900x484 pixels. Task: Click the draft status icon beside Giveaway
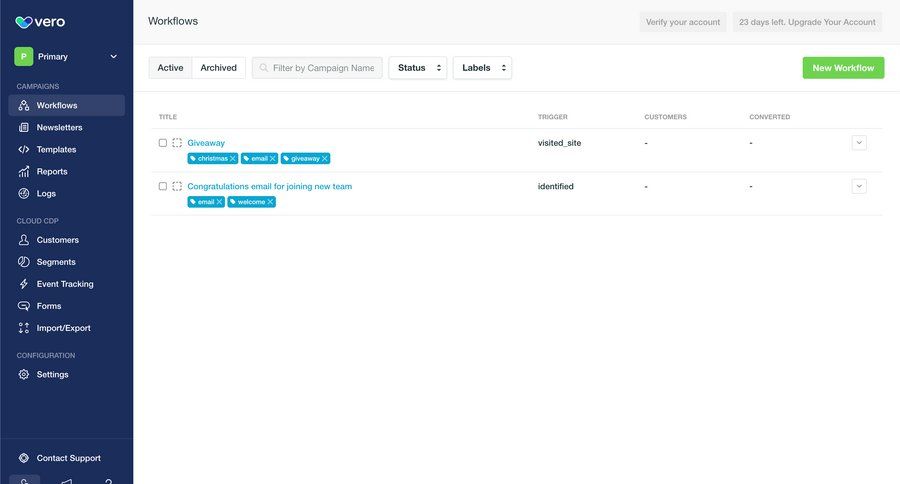[177, 143]
